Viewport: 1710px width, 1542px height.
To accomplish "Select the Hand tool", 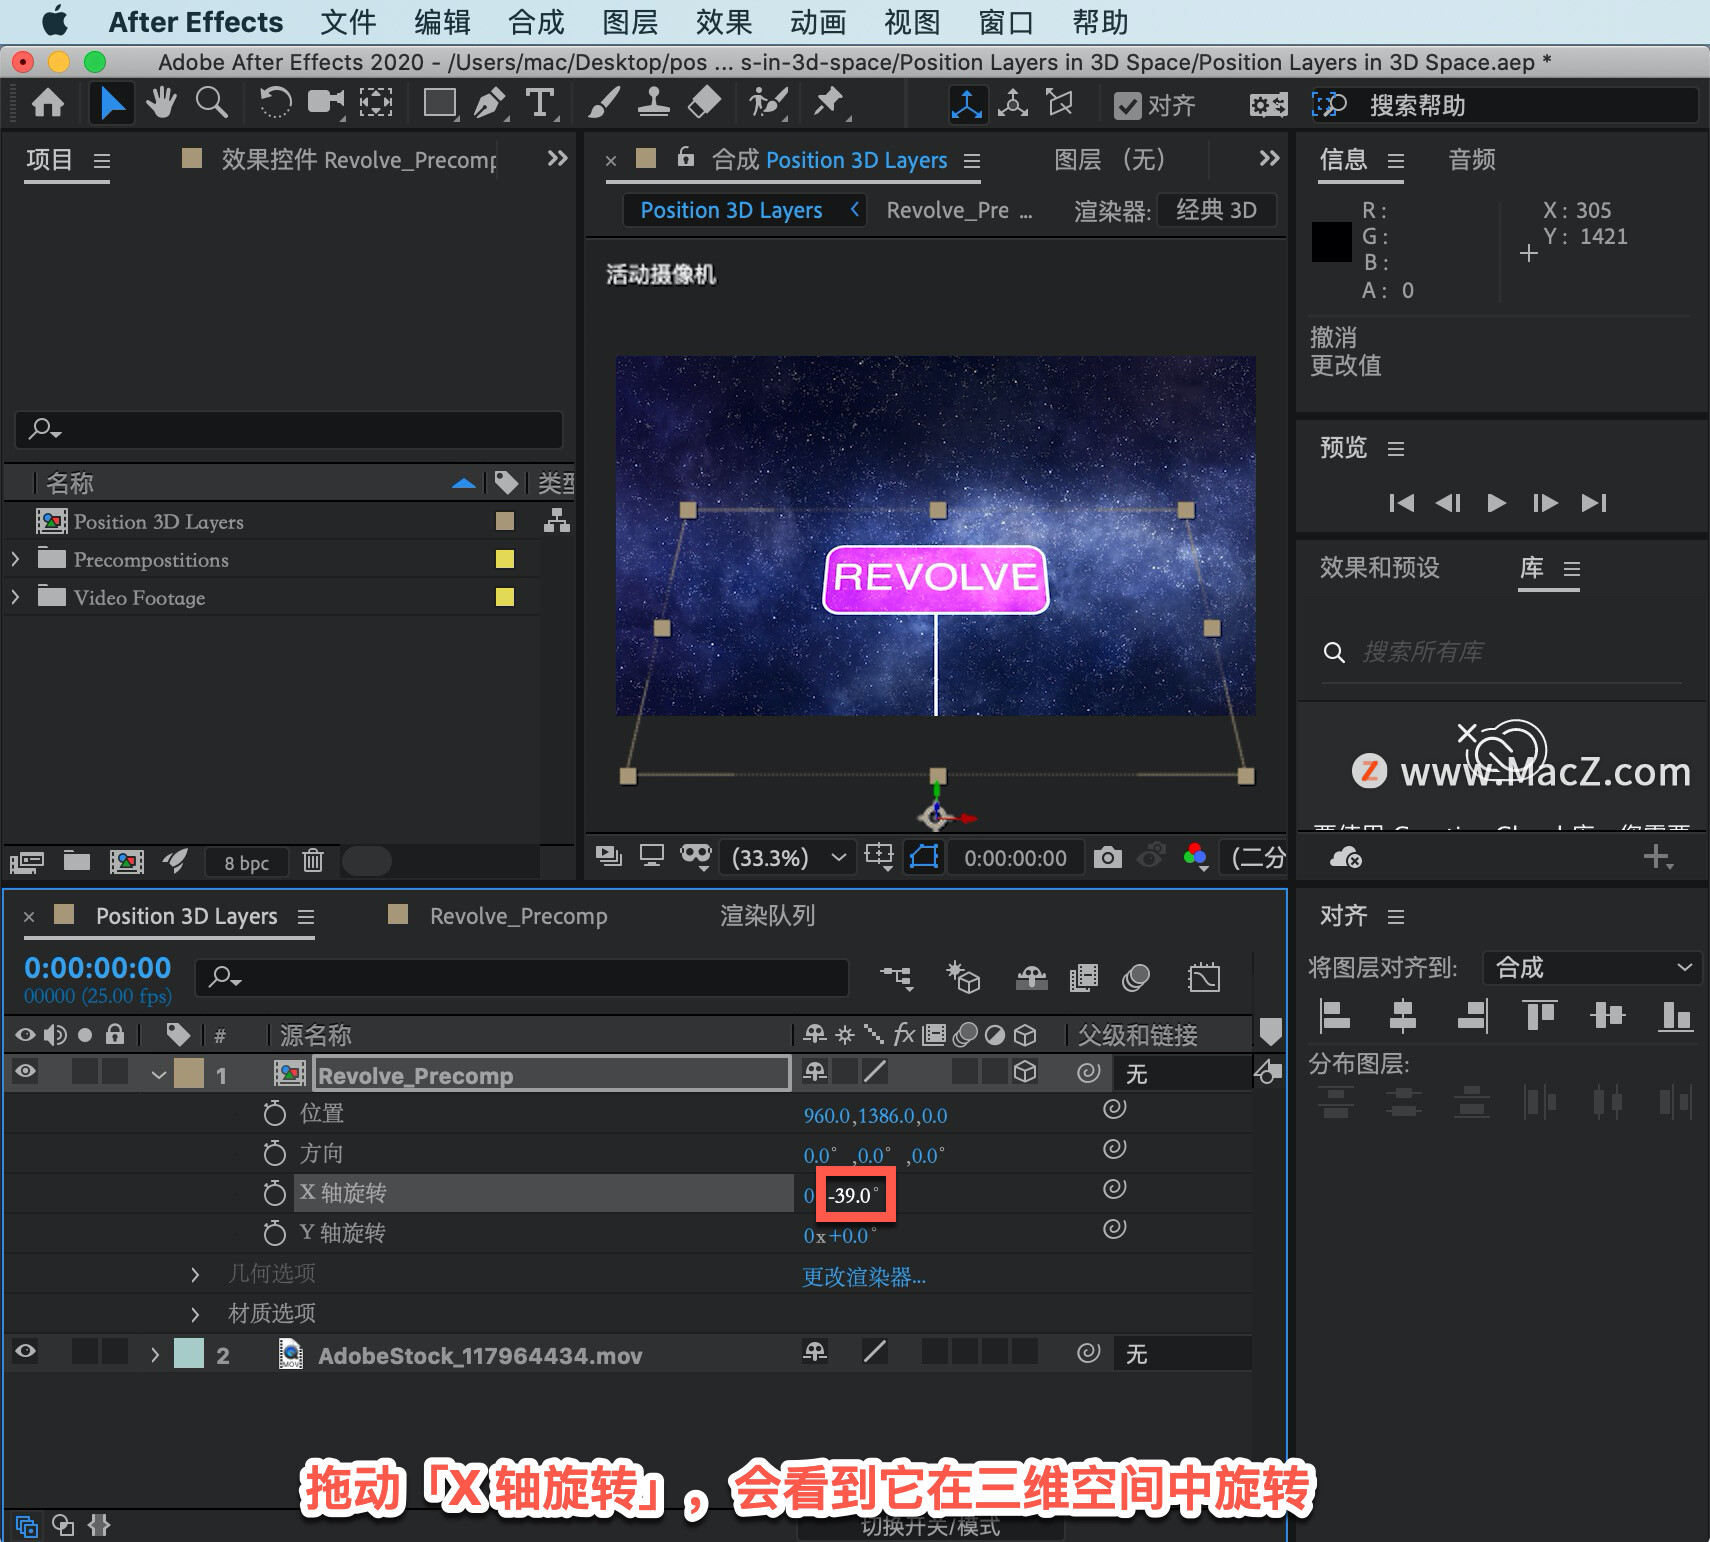I will [x=161, y=103].
